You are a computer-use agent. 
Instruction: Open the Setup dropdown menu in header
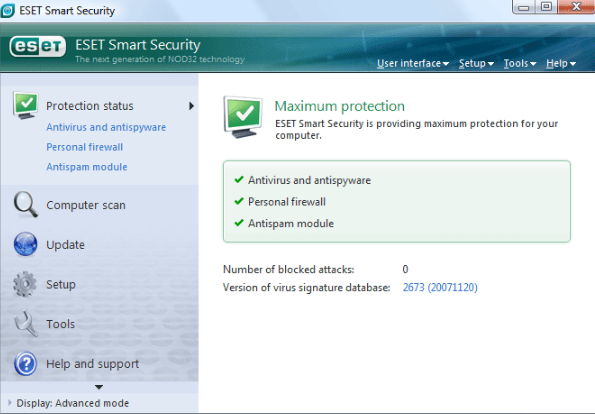pyautogui.click(x=476, y=63)
